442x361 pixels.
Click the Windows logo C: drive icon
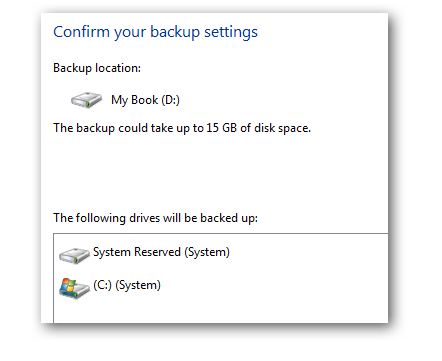(x=74, y=288)
